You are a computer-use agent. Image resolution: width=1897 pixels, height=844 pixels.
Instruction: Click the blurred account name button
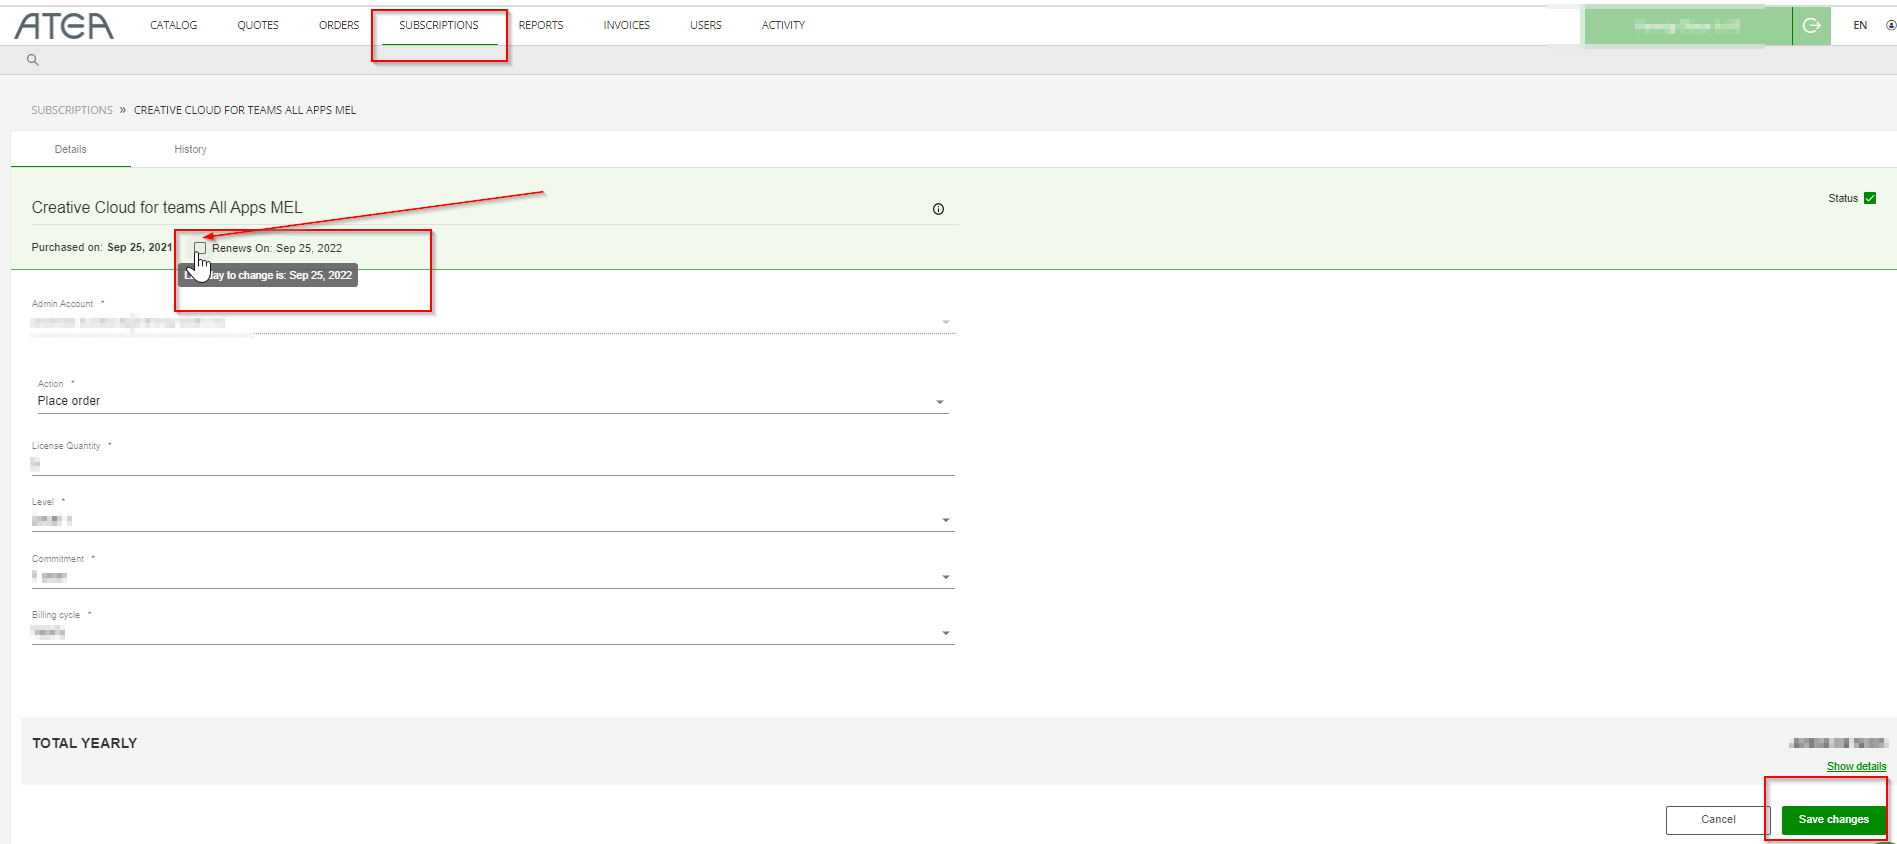coord(1688,26)
